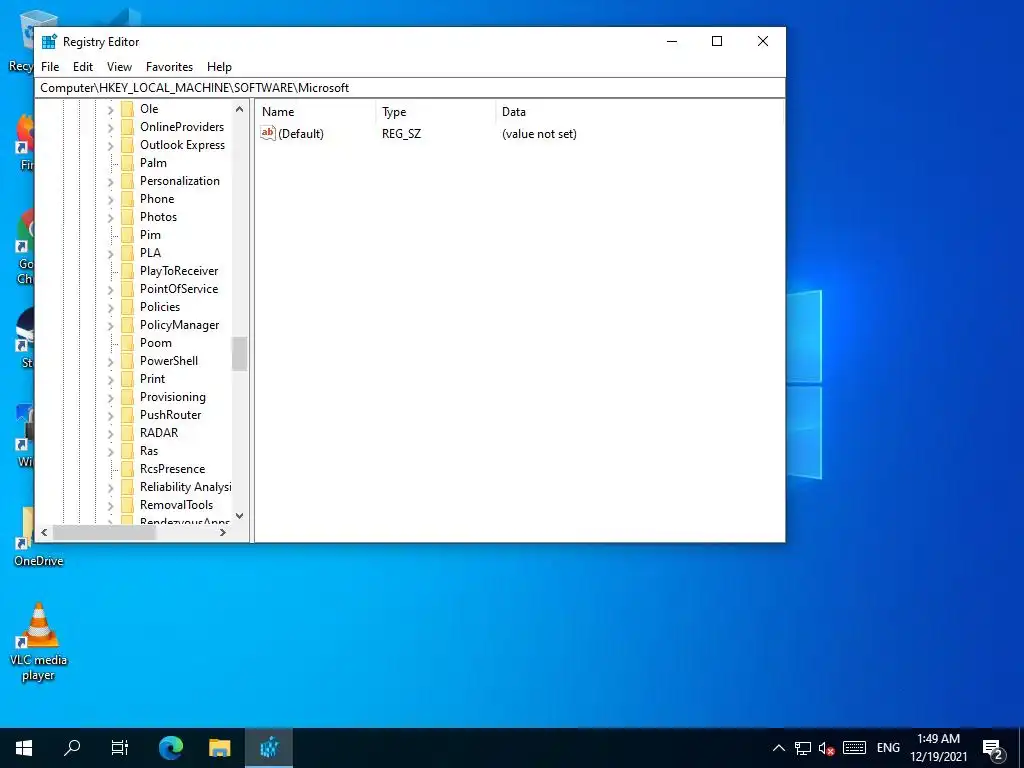Expand the PolicyManager key
Image resolution: width=1024 pixels, height=768 pixels.
coord(110,325)
